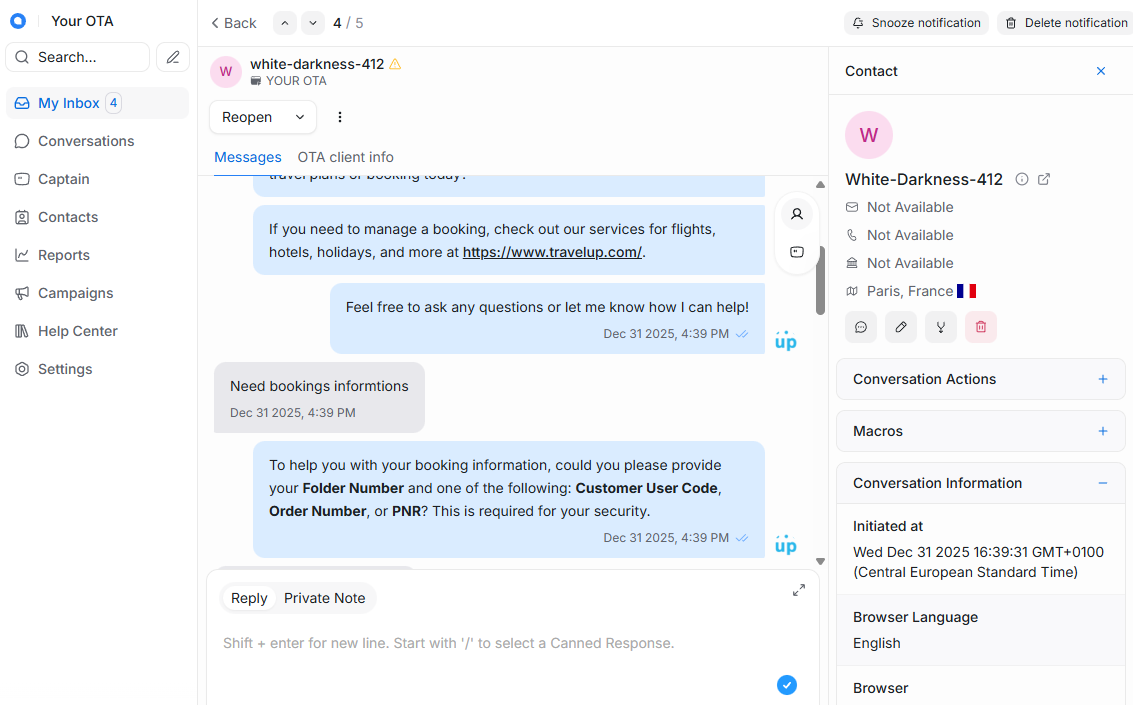
Task: Expand the Conversation Actions section
Action: pos(1102,379)
